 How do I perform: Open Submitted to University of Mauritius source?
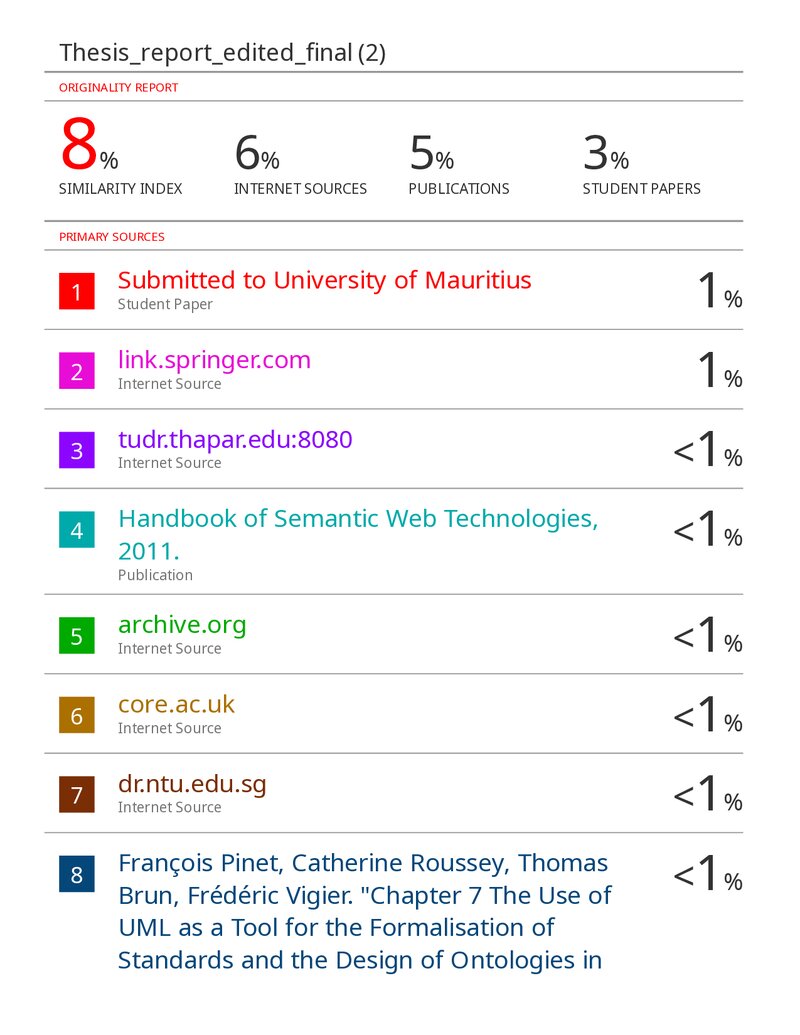[324, 281]
